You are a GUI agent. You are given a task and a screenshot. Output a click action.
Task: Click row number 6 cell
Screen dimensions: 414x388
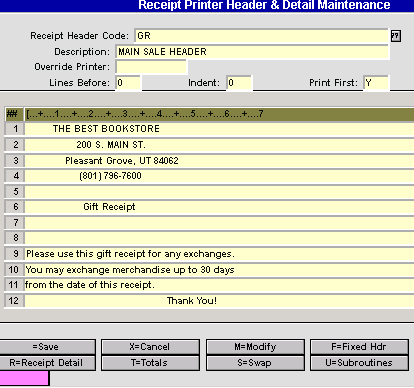14,207
